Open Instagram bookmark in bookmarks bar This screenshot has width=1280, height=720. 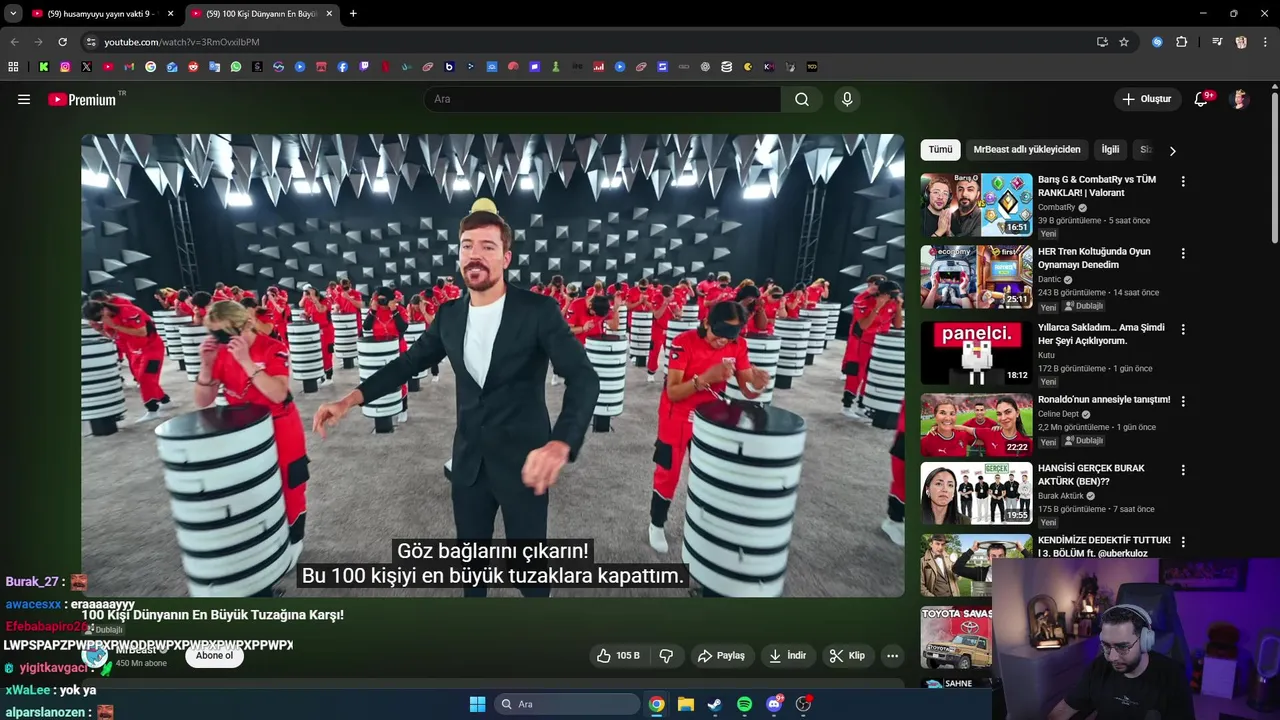[65, 67]
